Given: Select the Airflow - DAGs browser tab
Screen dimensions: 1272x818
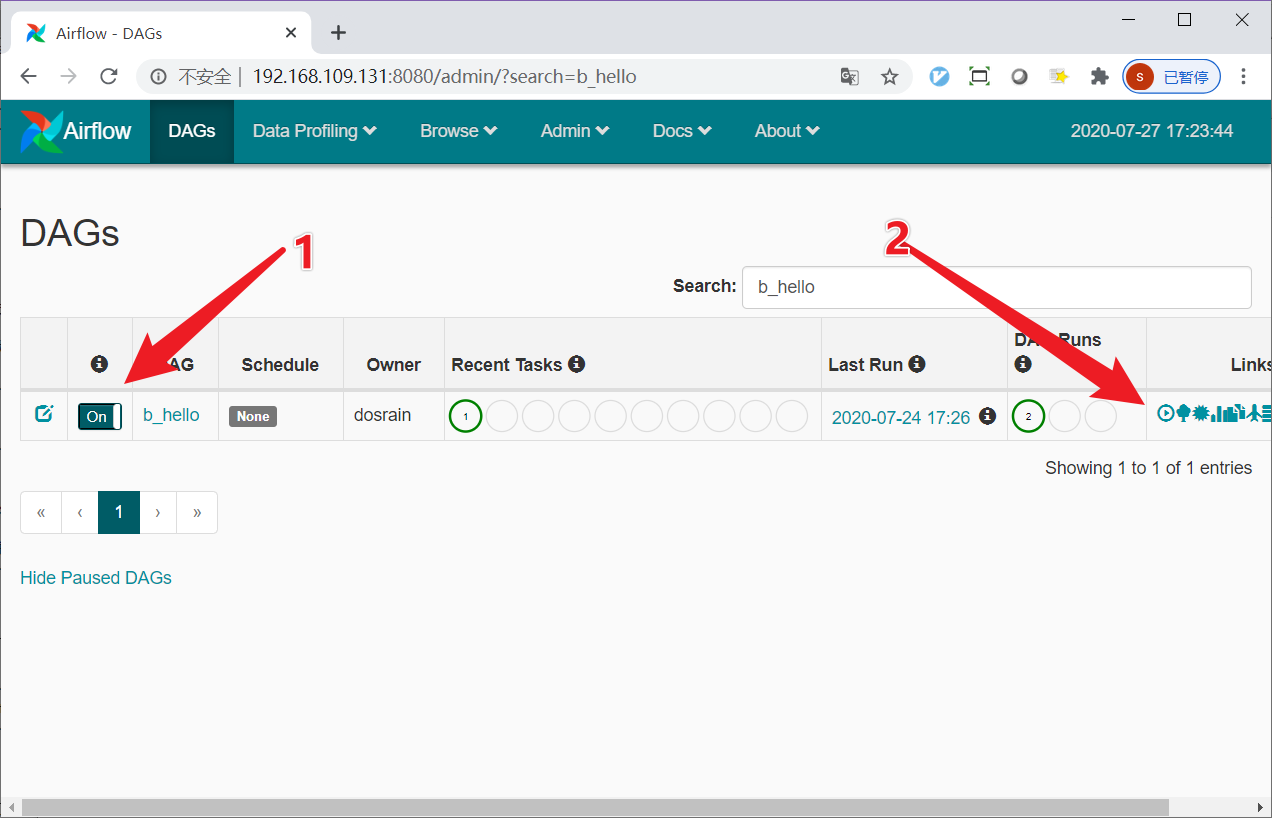Looking at the screenshot, I should tap(160, 33).
